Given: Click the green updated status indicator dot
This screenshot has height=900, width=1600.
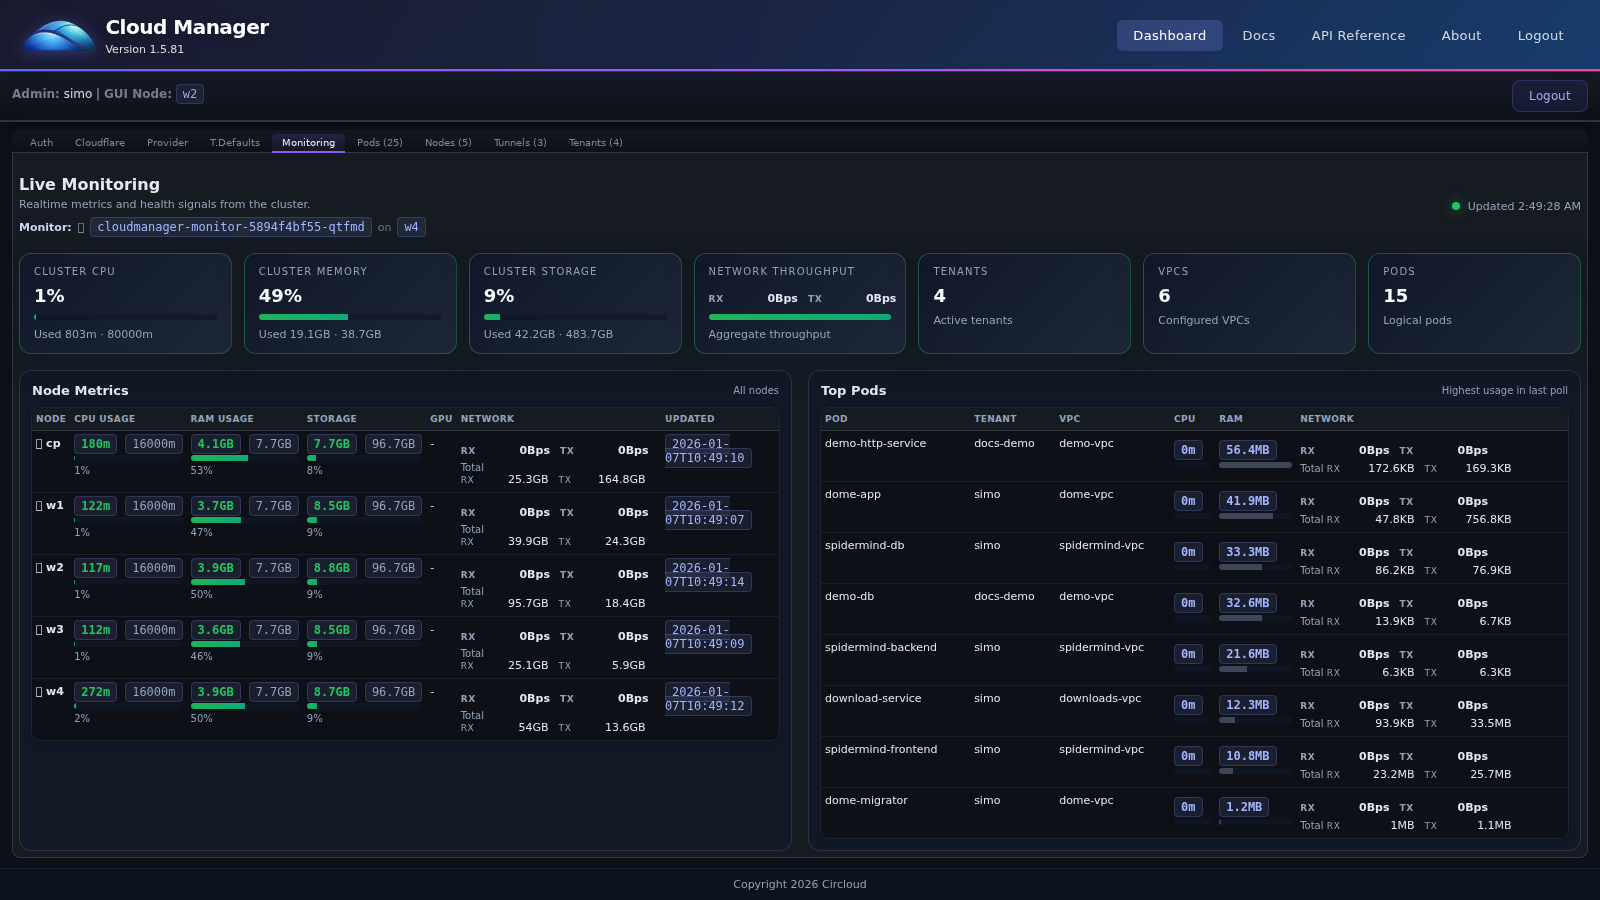Looking at the screenshot, I should pyautogui.click(x=1456, y=206).
